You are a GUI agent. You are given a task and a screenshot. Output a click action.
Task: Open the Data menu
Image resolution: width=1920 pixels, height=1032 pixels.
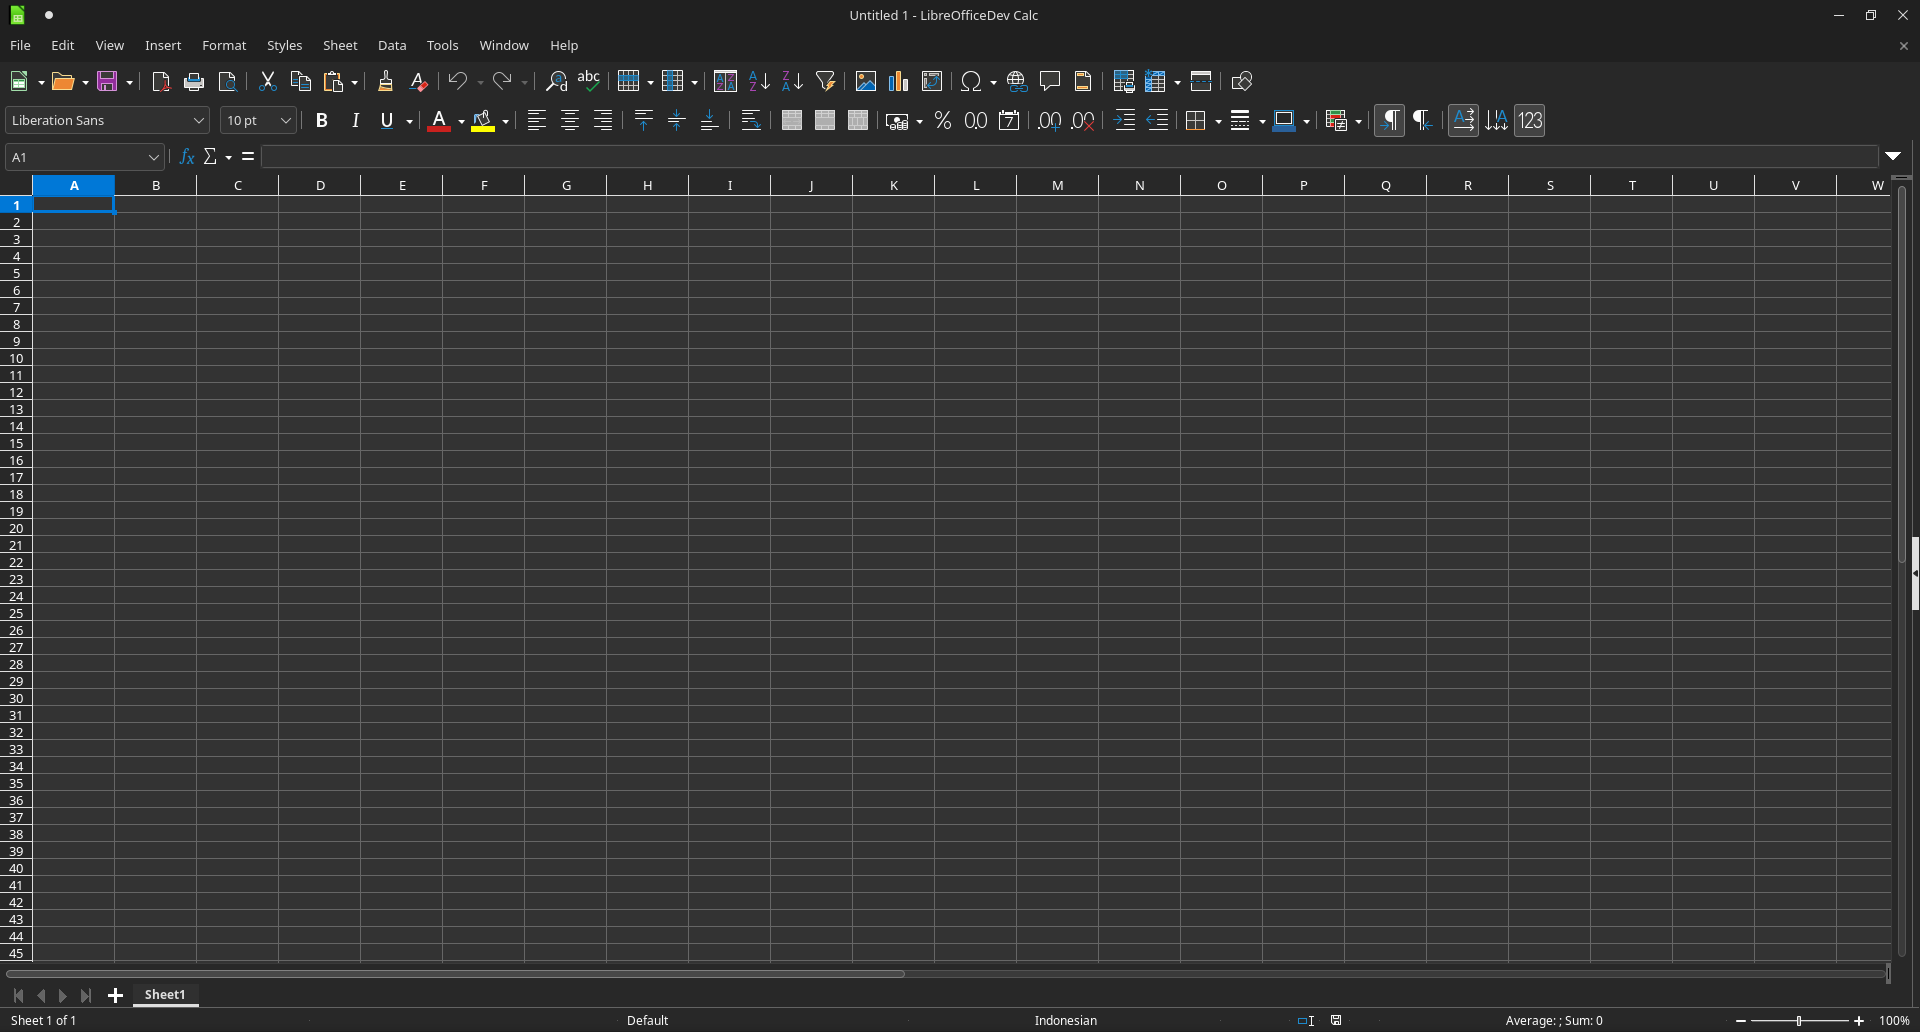[x=392, y=46]
